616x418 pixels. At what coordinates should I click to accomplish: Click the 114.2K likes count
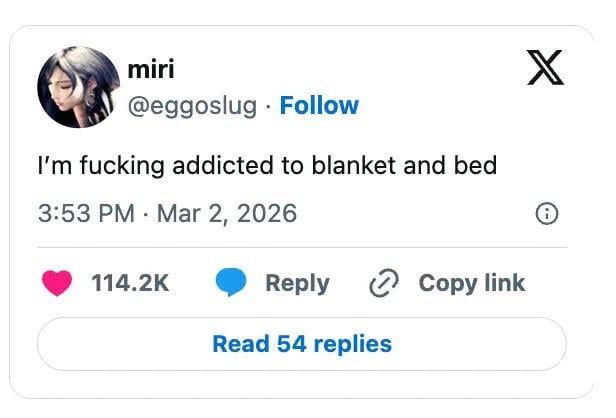click(130, 283)
